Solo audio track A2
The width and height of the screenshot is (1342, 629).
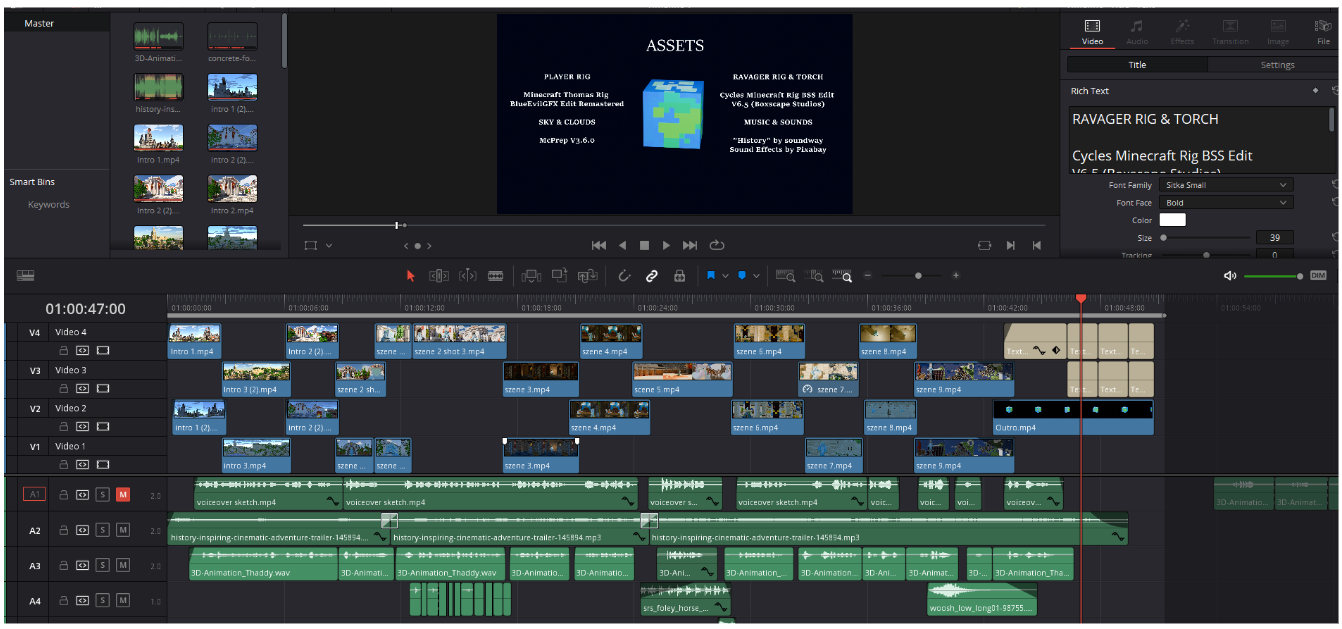102,531
